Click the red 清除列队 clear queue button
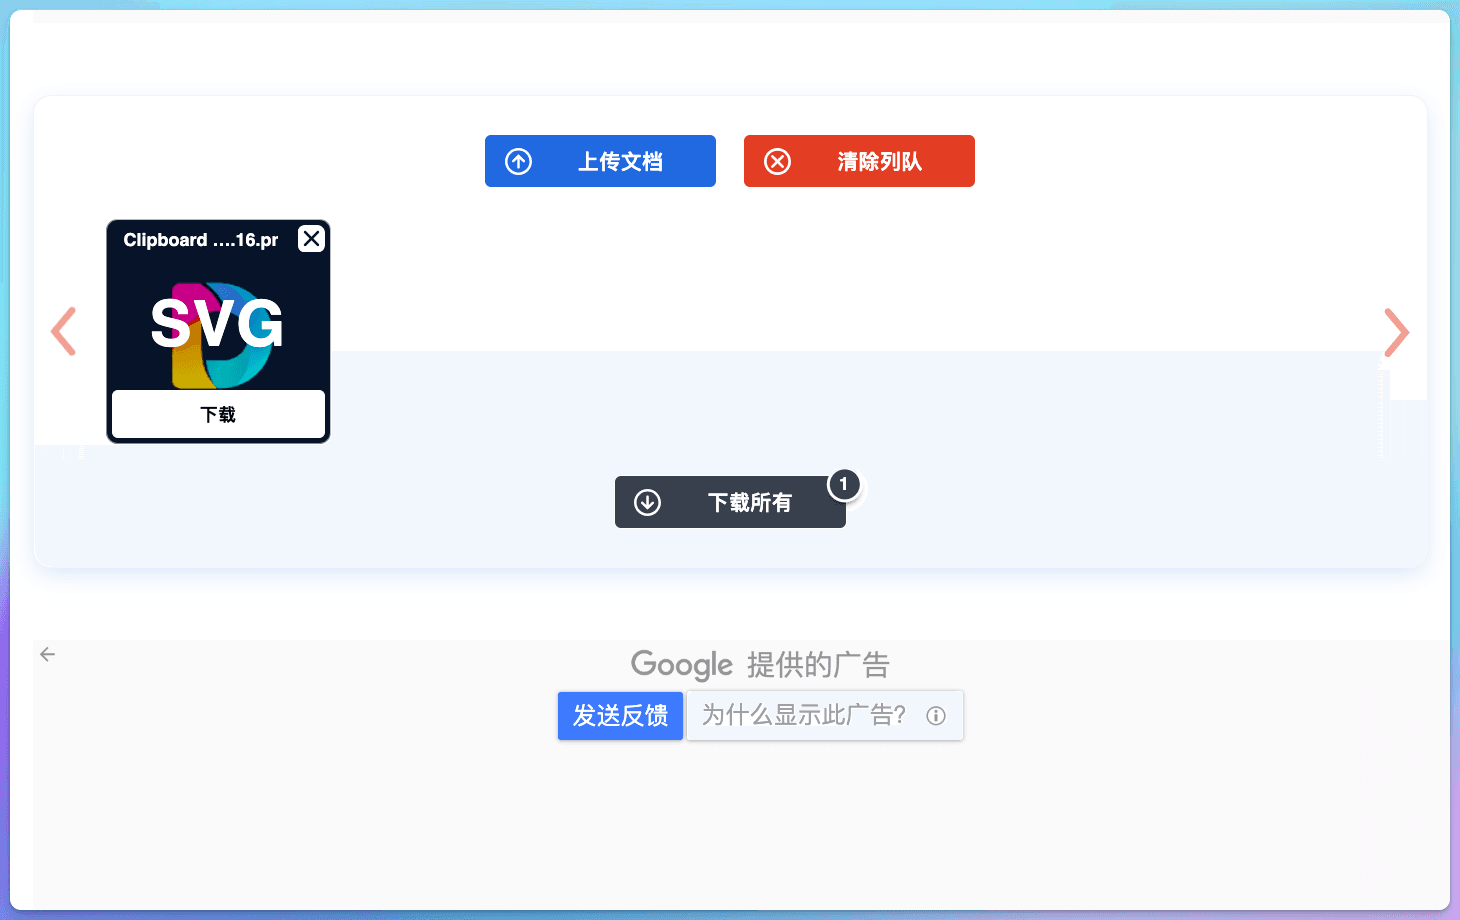Viewport: 1460px width, 920px height. pyautogui.click(x=859, y=161)
